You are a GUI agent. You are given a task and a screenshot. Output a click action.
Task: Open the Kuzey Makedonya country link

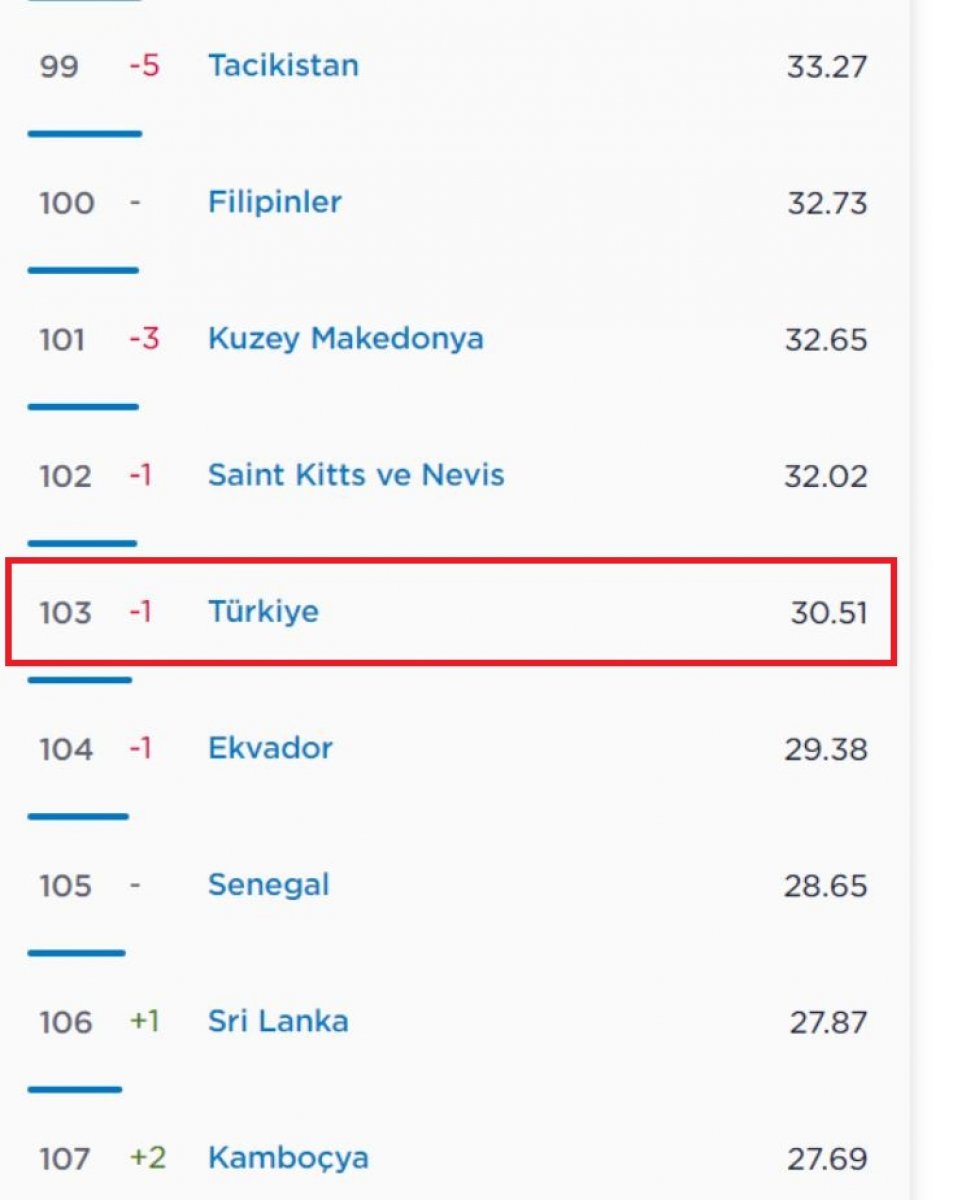(x=345, y=339)
